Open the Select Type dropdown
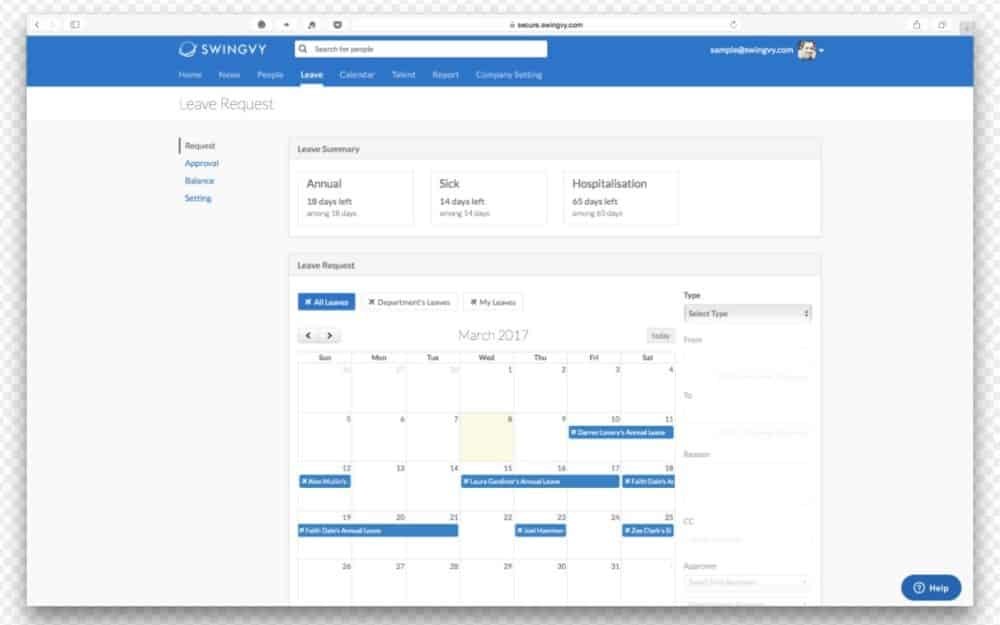 (747, 313)
